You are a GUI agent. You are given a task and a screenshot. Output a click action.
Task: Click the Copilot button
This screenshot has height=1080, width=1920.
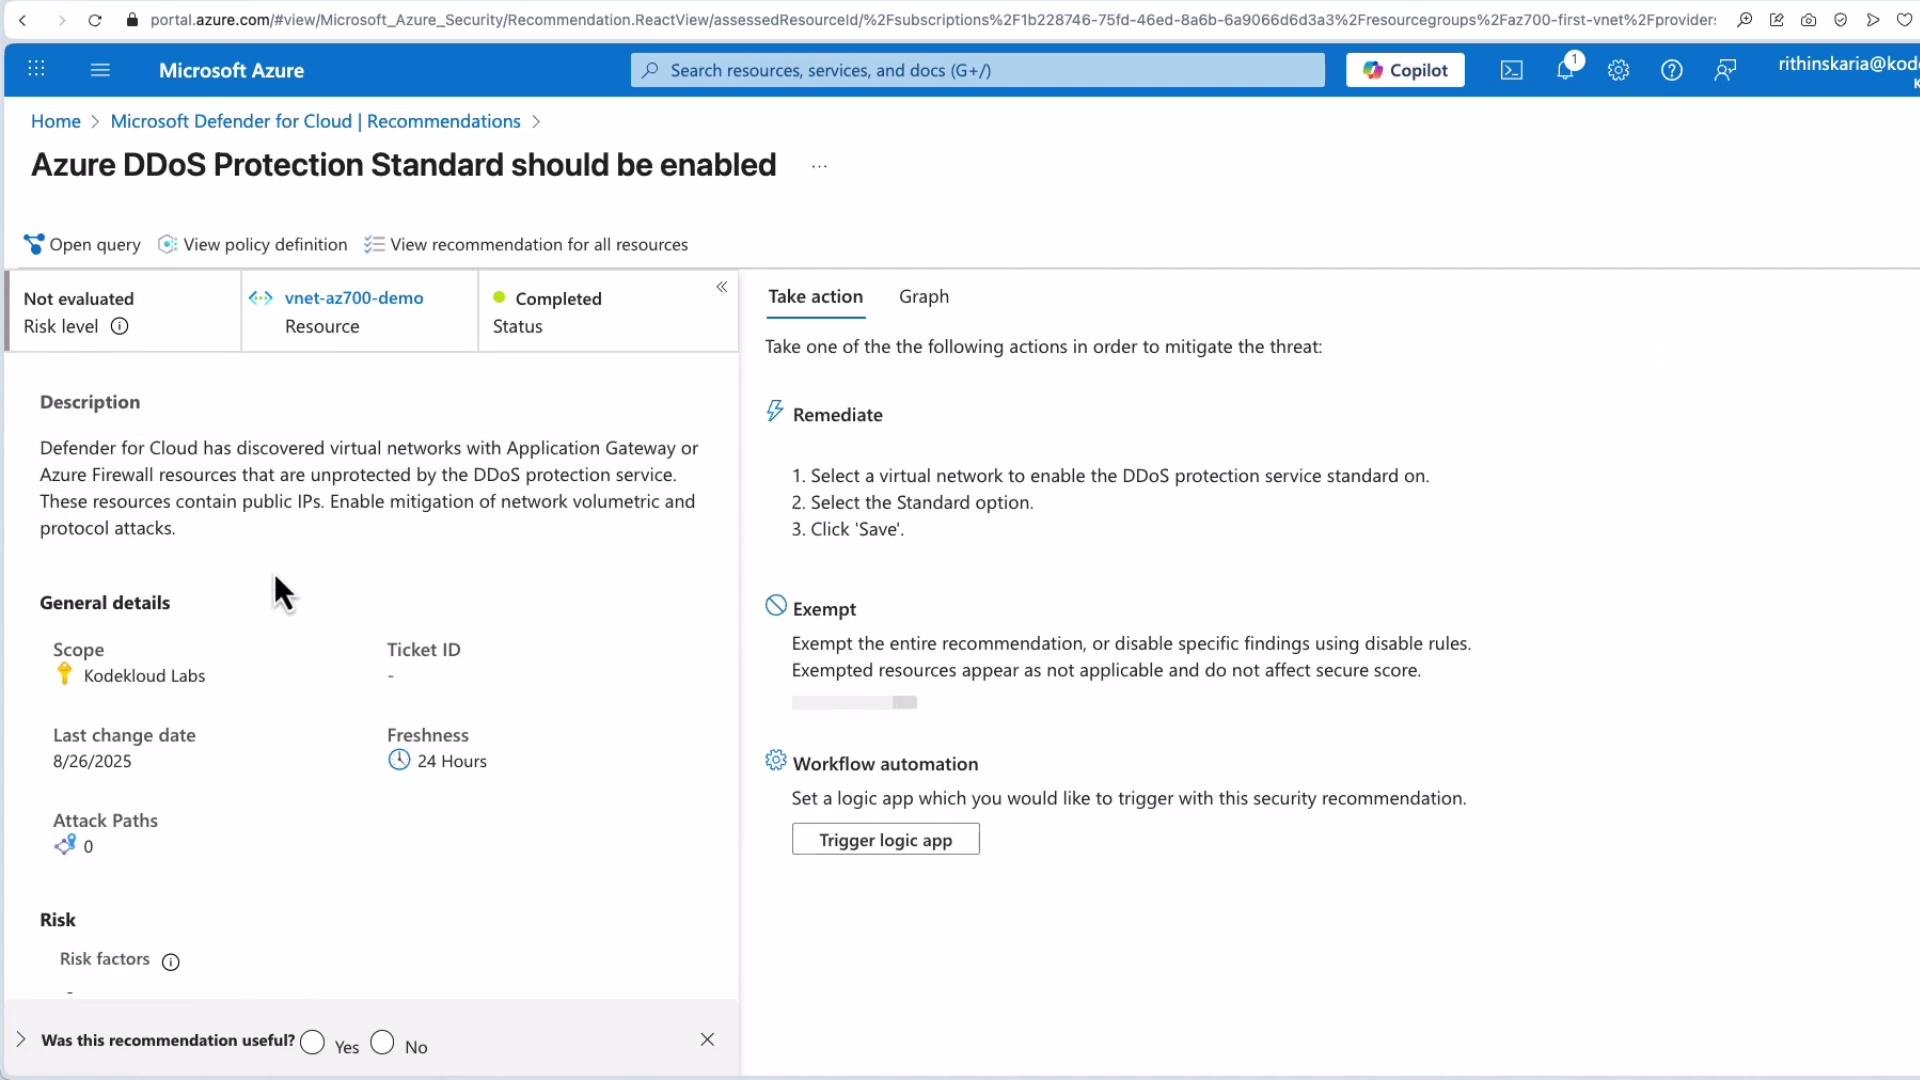click(1404, 70)
